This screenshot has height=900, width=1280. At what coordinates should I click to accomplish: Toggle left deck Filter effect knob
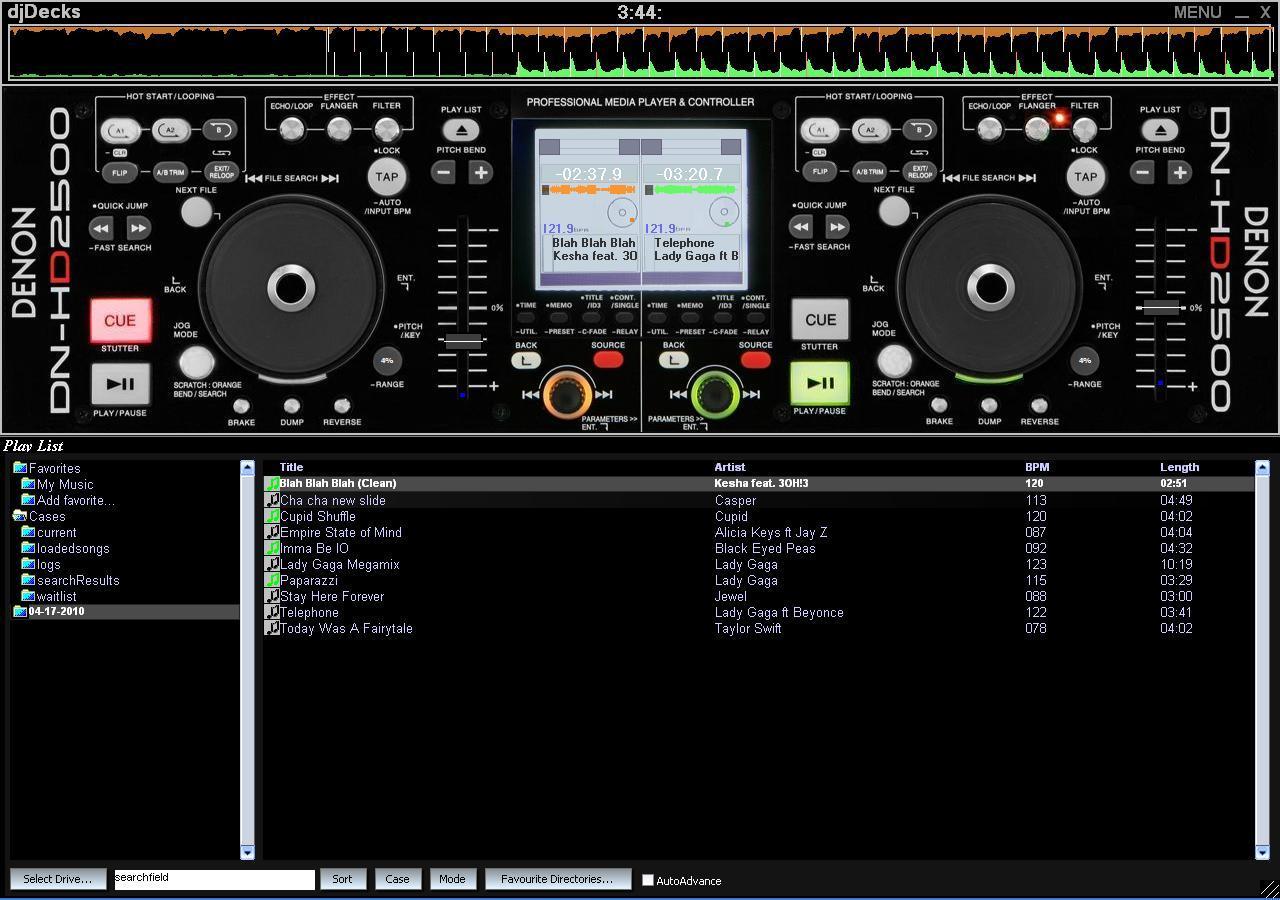tap(387, 128)
